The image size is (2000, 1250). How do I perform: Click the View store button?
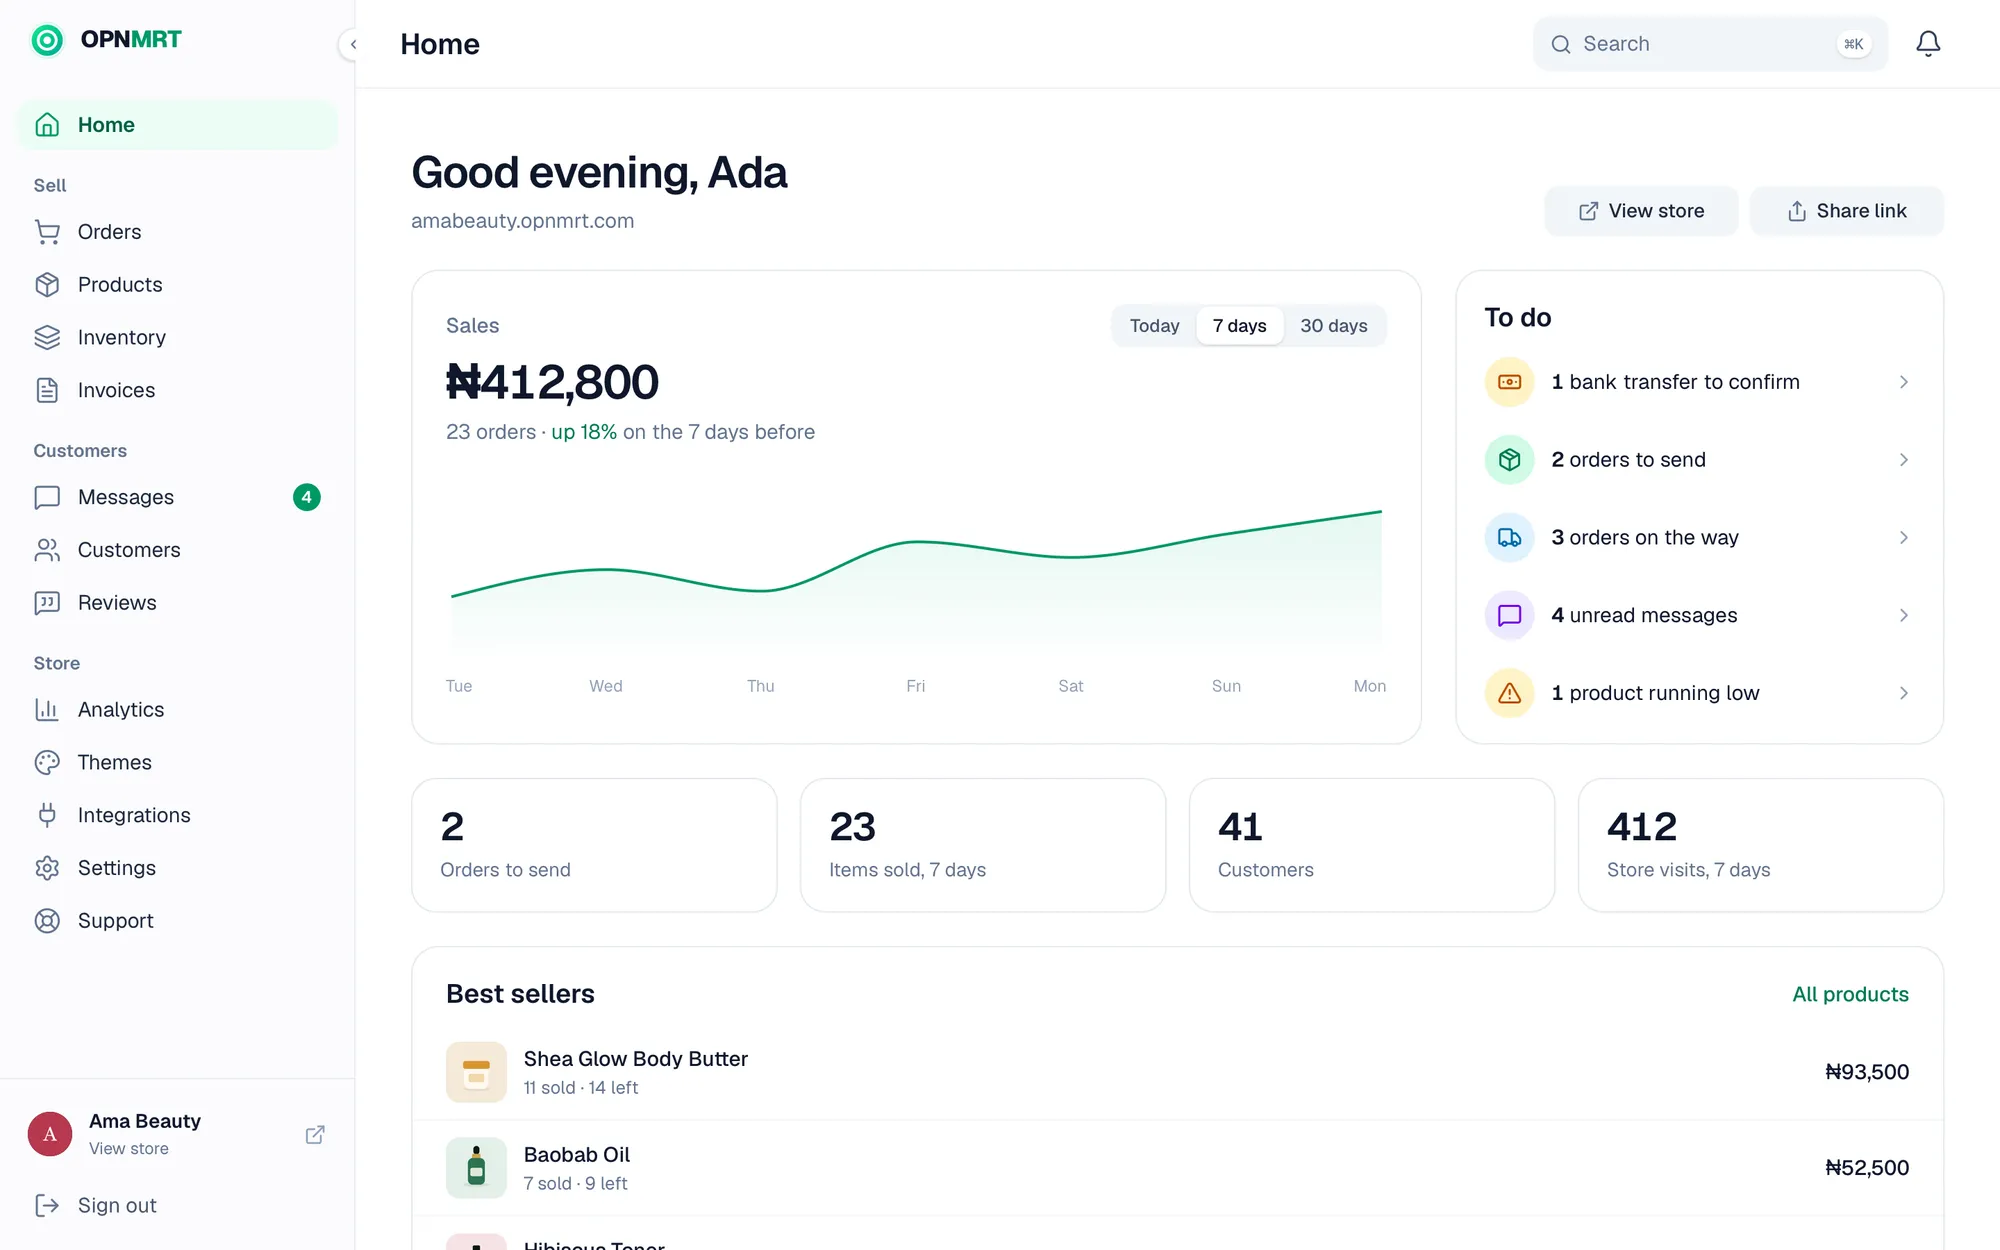(x=1641, y=211)
